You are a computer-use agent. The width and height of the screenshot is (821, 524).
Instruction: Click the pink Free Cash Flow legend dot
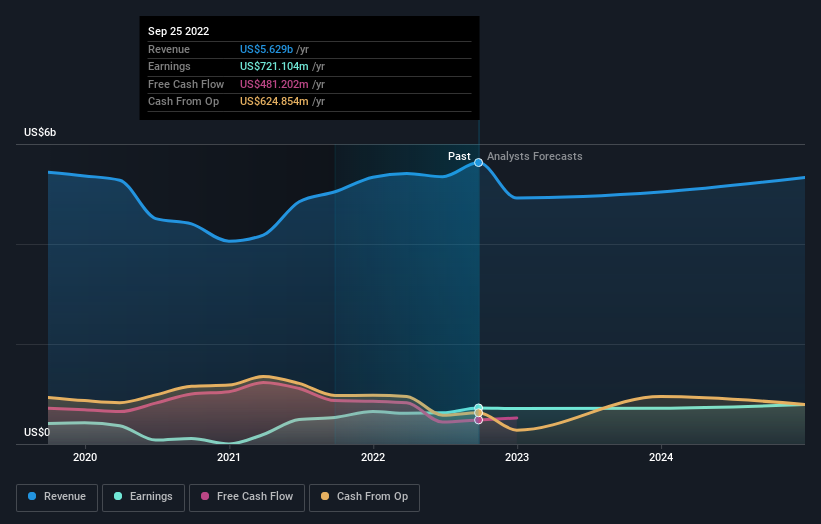(x=205, y=496)
